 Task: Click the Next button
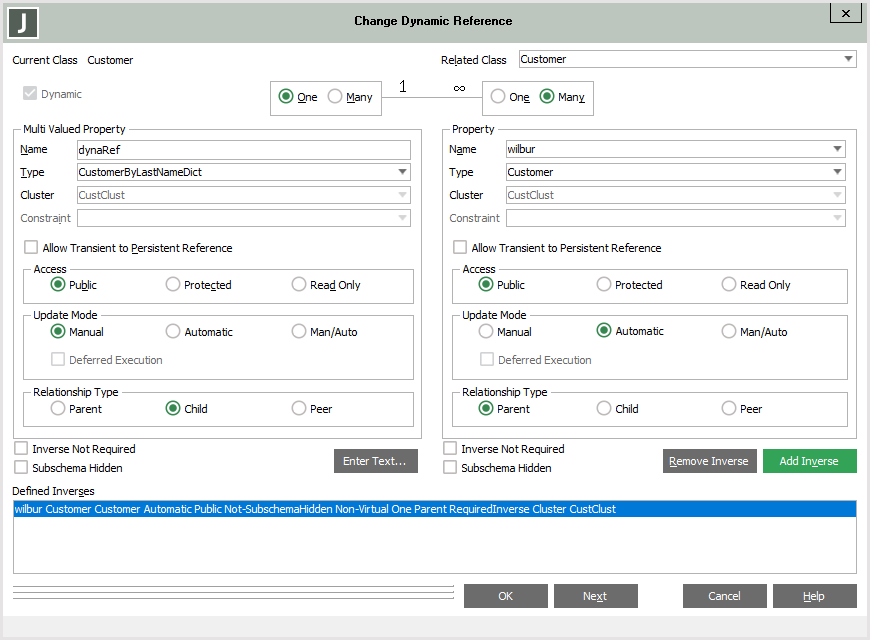coord(595,596)
